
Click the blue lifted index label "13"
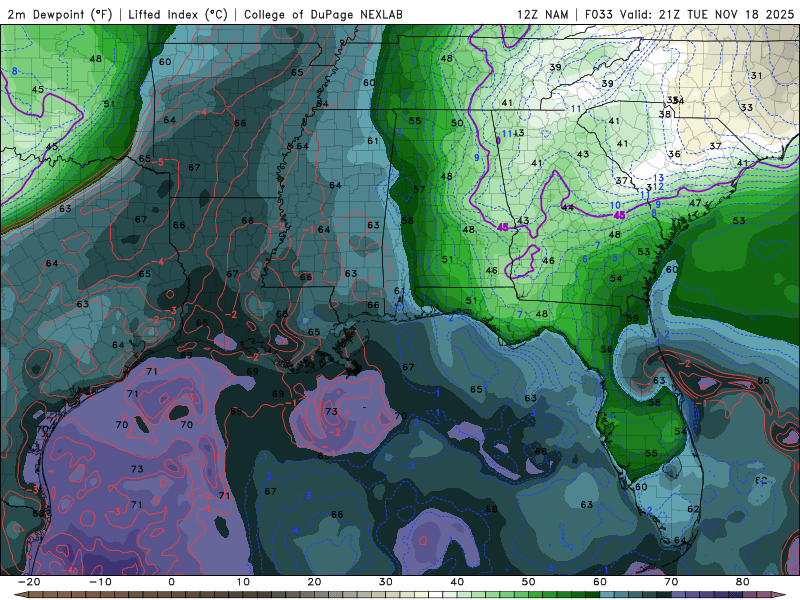(x=658, y=178)
